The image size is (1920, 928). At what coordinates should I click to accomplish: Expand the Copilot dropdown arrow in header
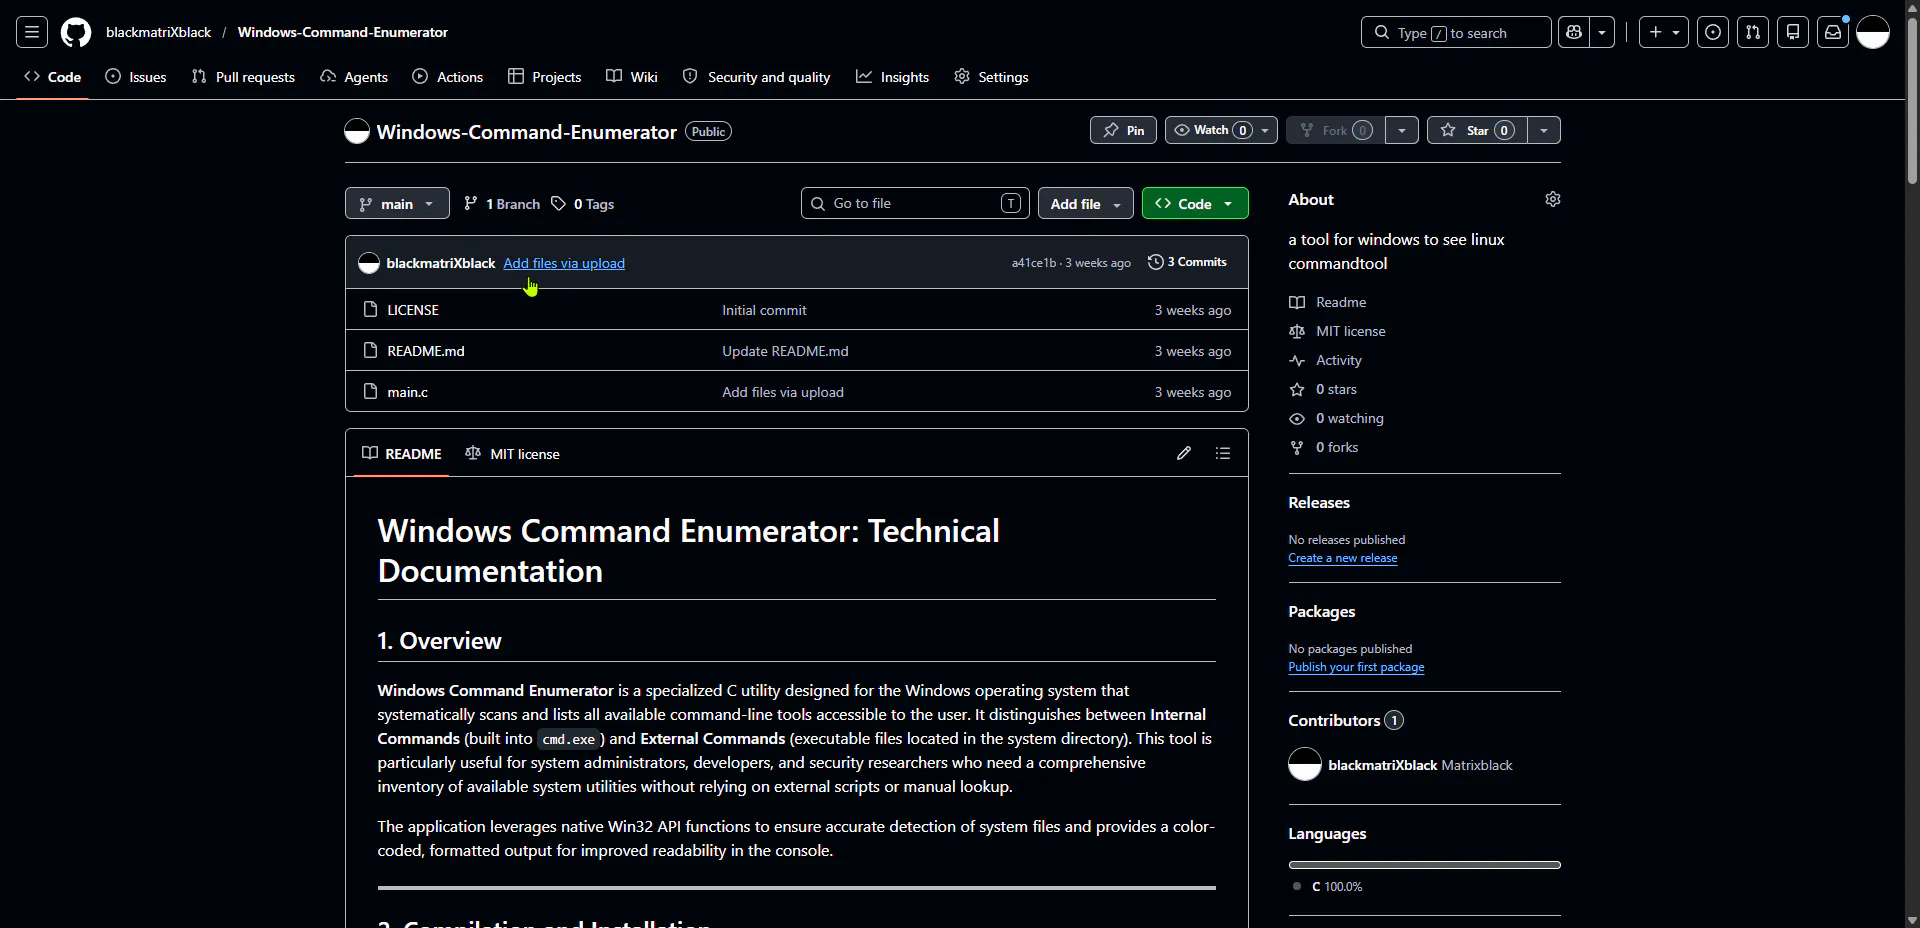point(1602,32)
